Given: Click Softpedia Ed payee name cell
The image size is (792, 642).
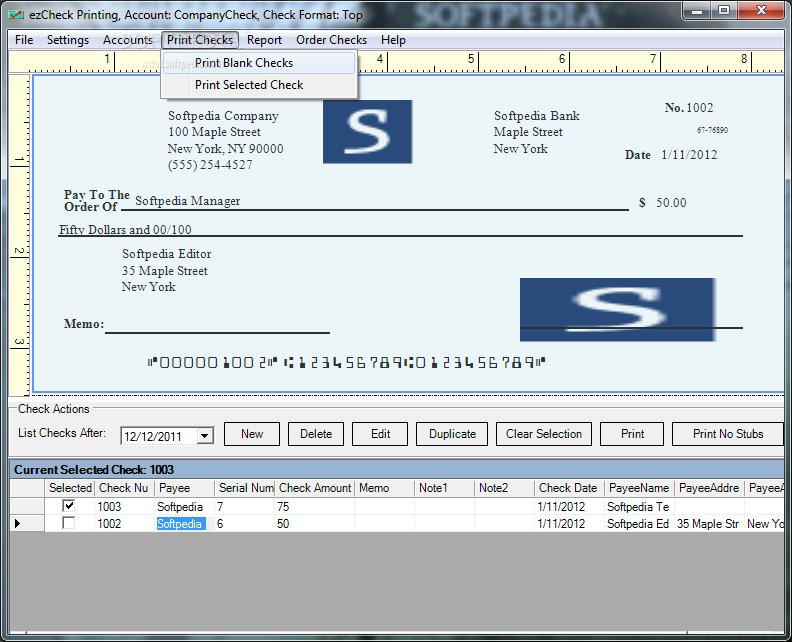Looking at the screenshot, I should pos(639,523).
